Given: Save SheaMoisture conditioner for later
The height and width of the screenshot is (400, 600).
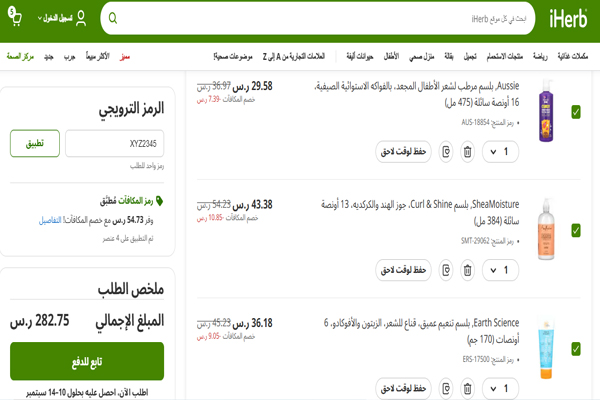Looking at the screenshot, I should 403,270.
